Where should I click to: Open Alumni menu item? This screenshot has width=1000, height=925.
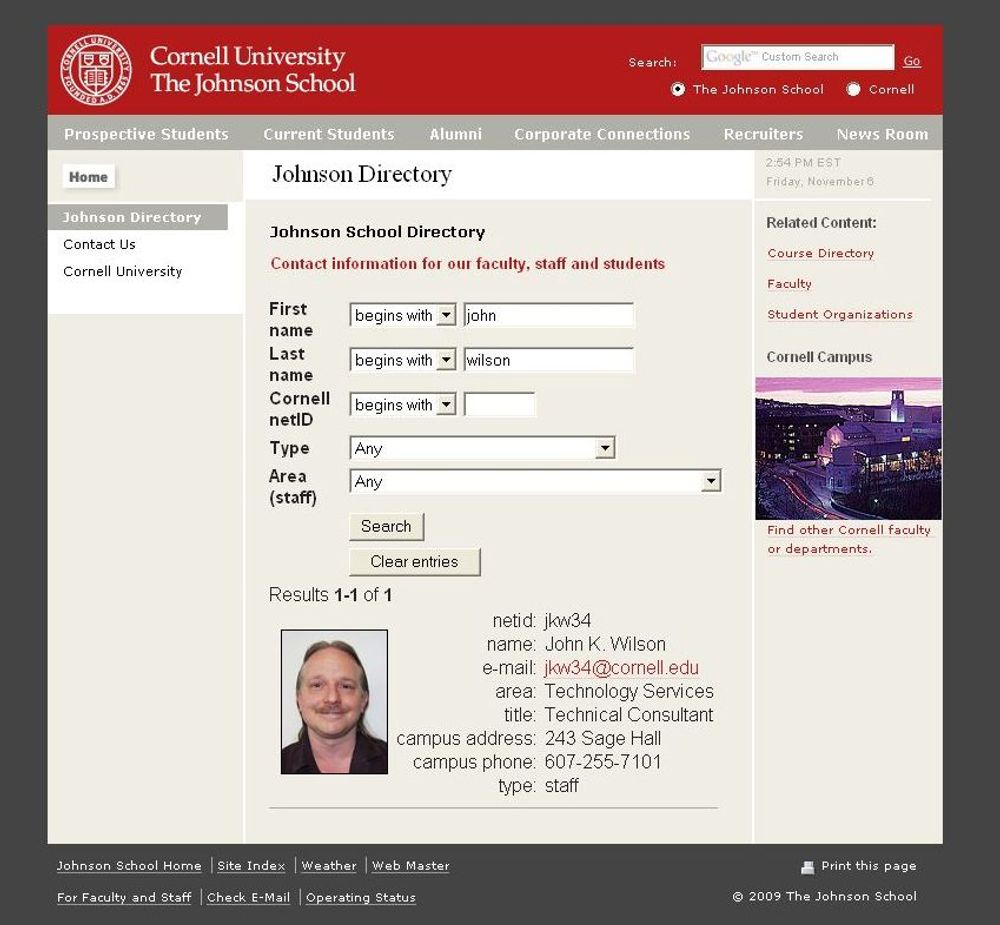[x=455, y=134]
